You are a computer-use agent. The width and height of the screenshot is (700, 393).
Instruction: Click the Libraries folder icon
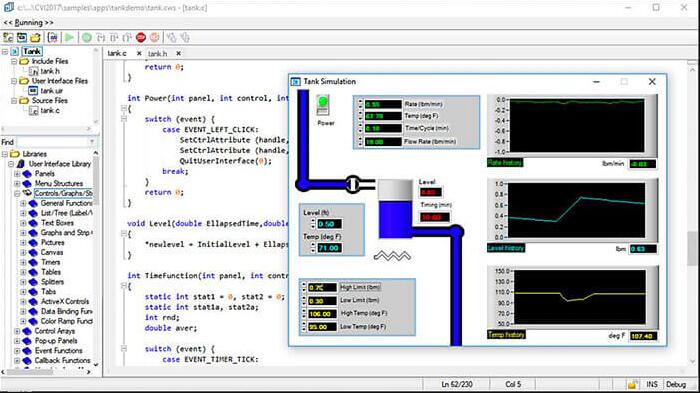[15, 154]
